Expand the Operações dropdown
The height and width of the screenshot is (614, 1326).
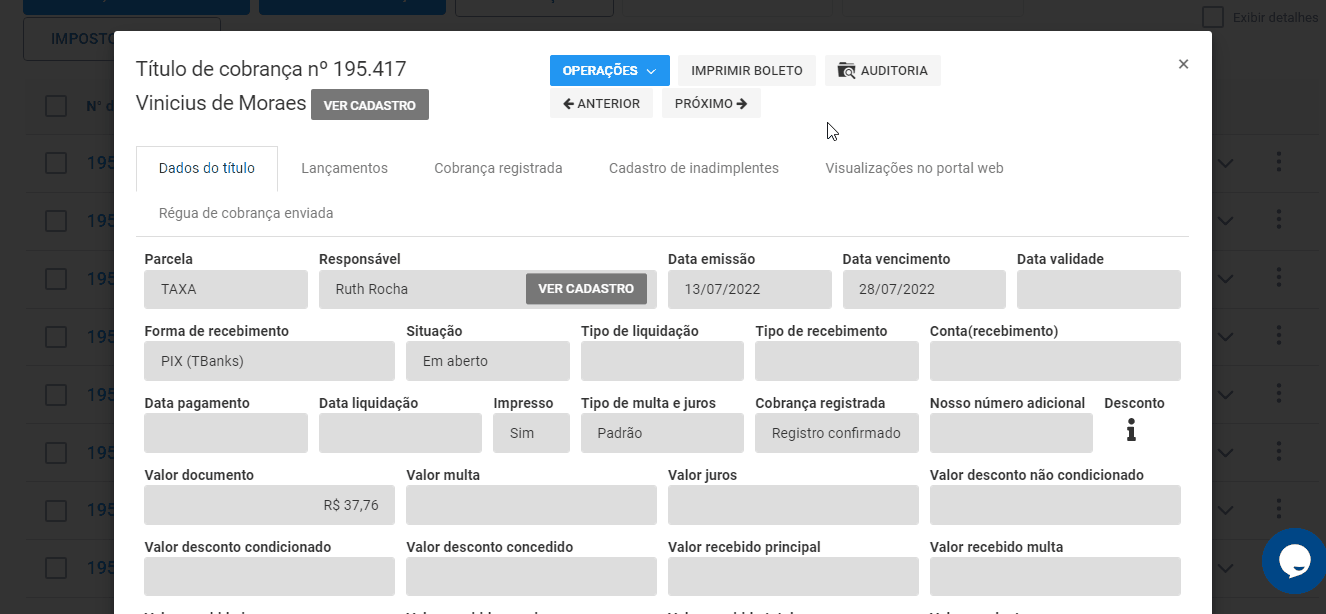tap(609, 71)
